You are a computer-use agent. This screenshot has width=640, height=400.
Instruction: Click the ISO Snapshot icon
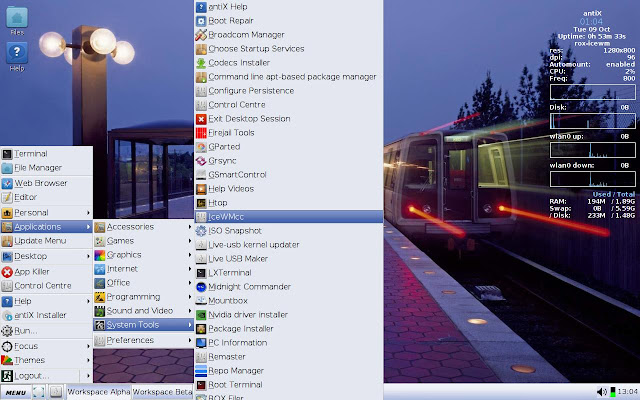201,231
